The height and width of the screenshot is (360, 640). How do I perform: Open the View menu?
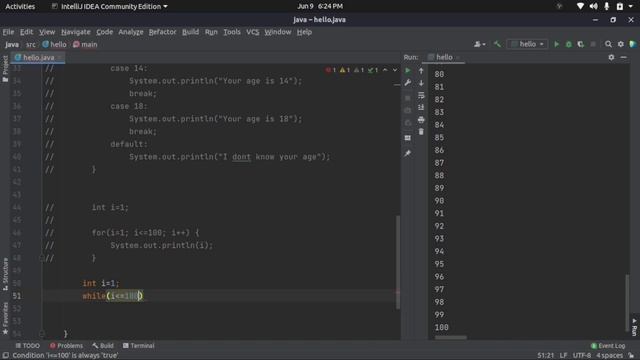coord(47,32)
